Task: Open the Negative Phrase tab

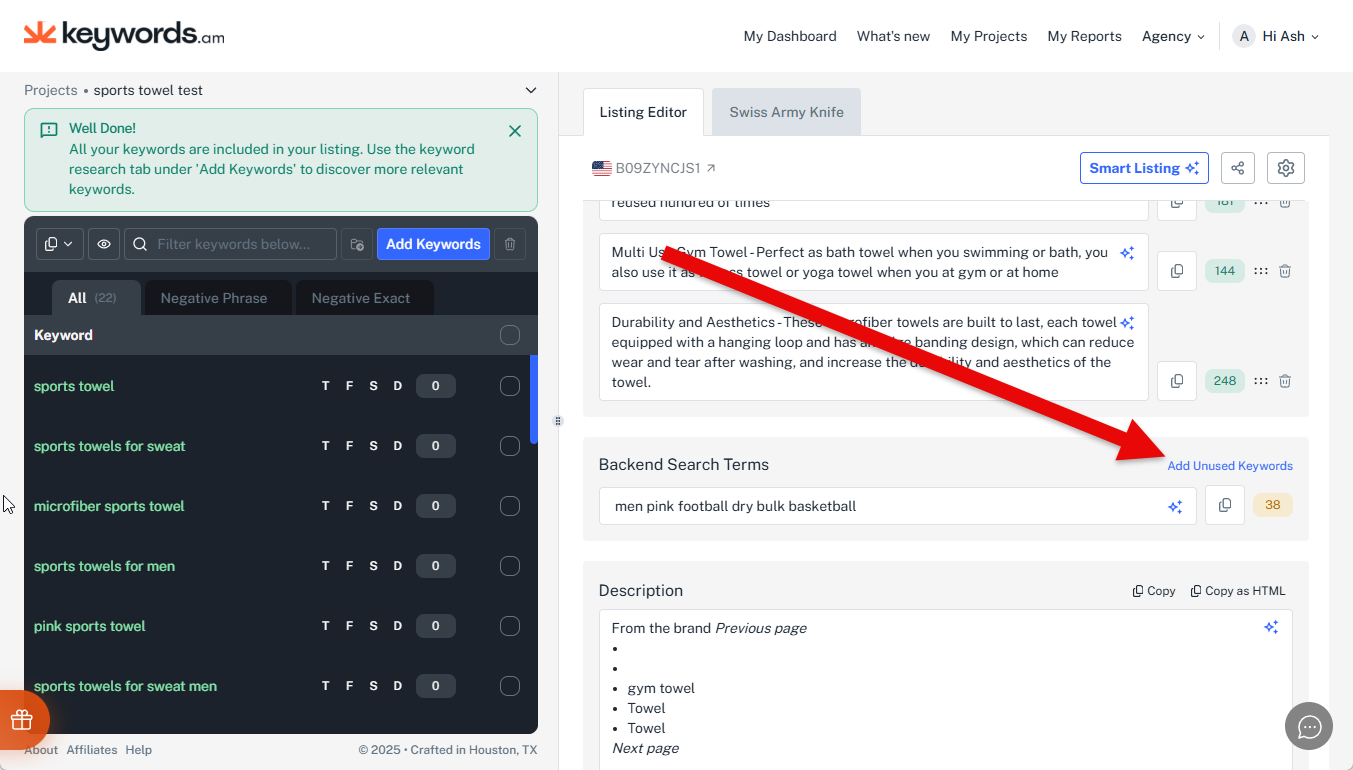Action: 214,298
